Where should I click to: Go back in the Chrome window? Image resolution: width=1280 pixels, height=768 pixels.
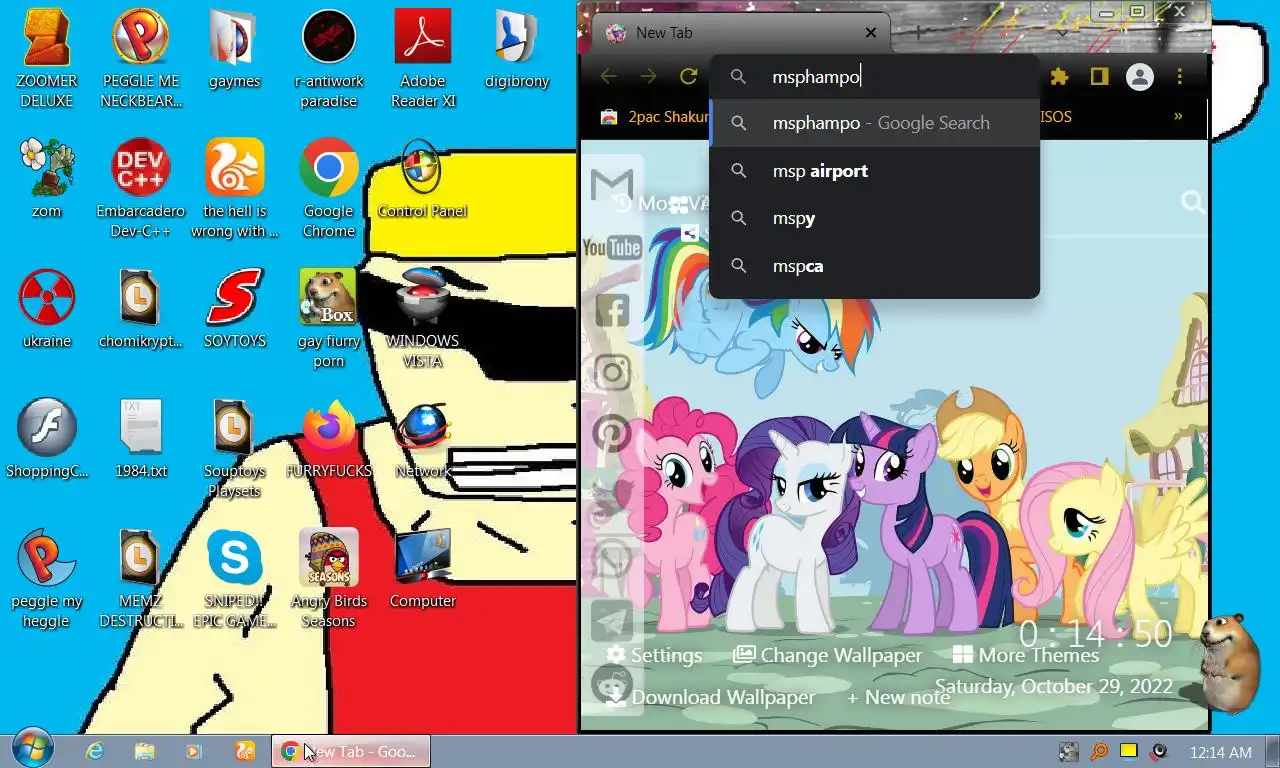pyautogui.click(x=608, y=77)
